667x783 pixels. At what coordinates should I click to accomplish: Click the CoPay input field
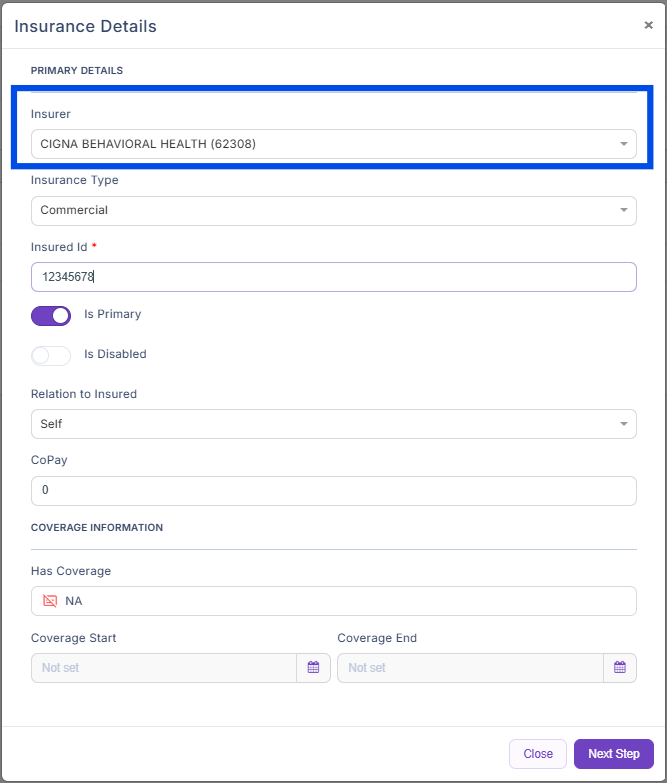point(333,491)
